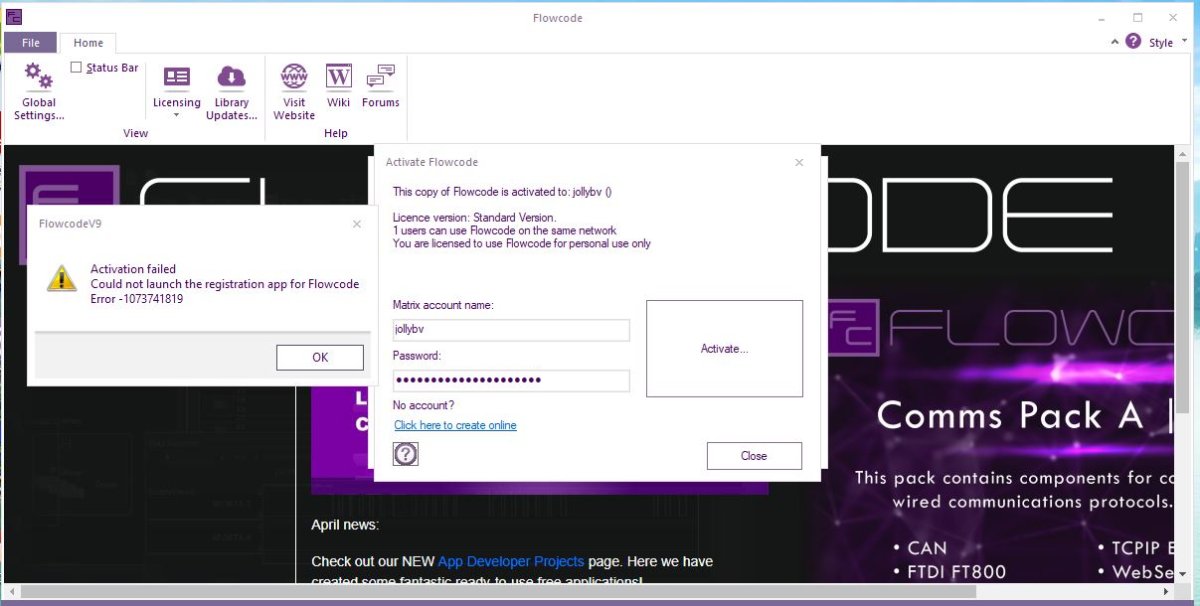1200x606 pixels.
Task: Open Global Settings in the ribbon
Action: click(x=38, y=90)
